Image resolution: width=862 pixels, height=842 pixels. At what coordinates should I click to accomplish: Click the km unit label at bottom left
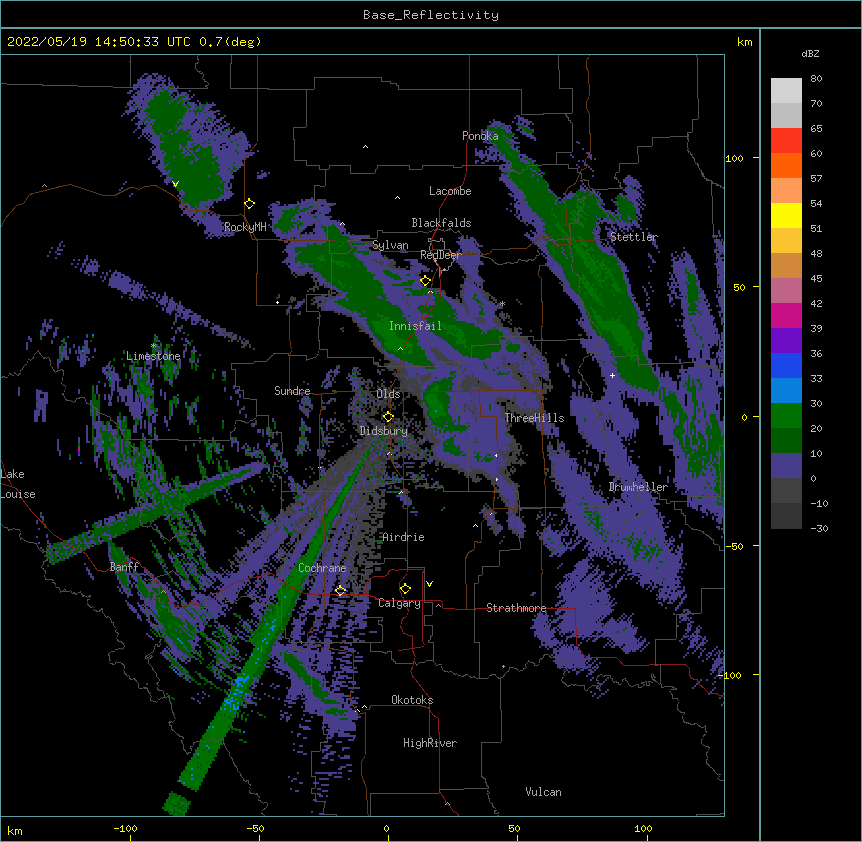(15, 831)
